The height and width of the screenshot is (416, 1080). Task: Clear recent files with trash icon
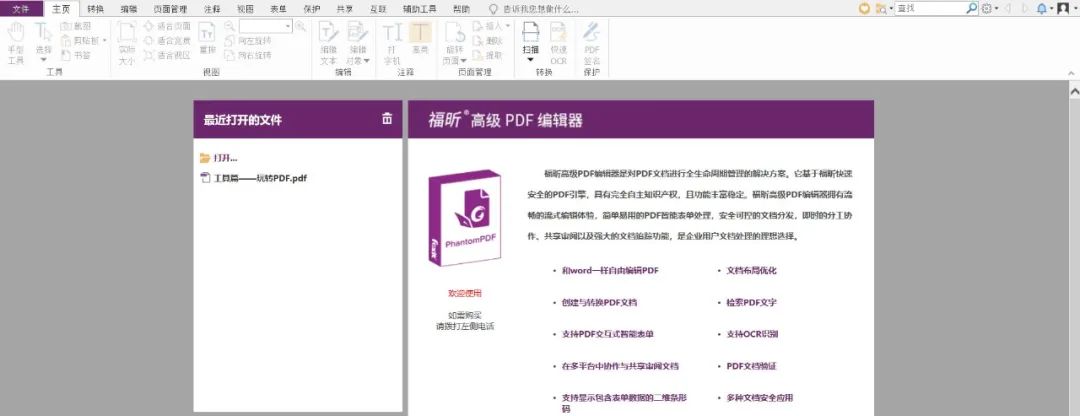(387, 118)
